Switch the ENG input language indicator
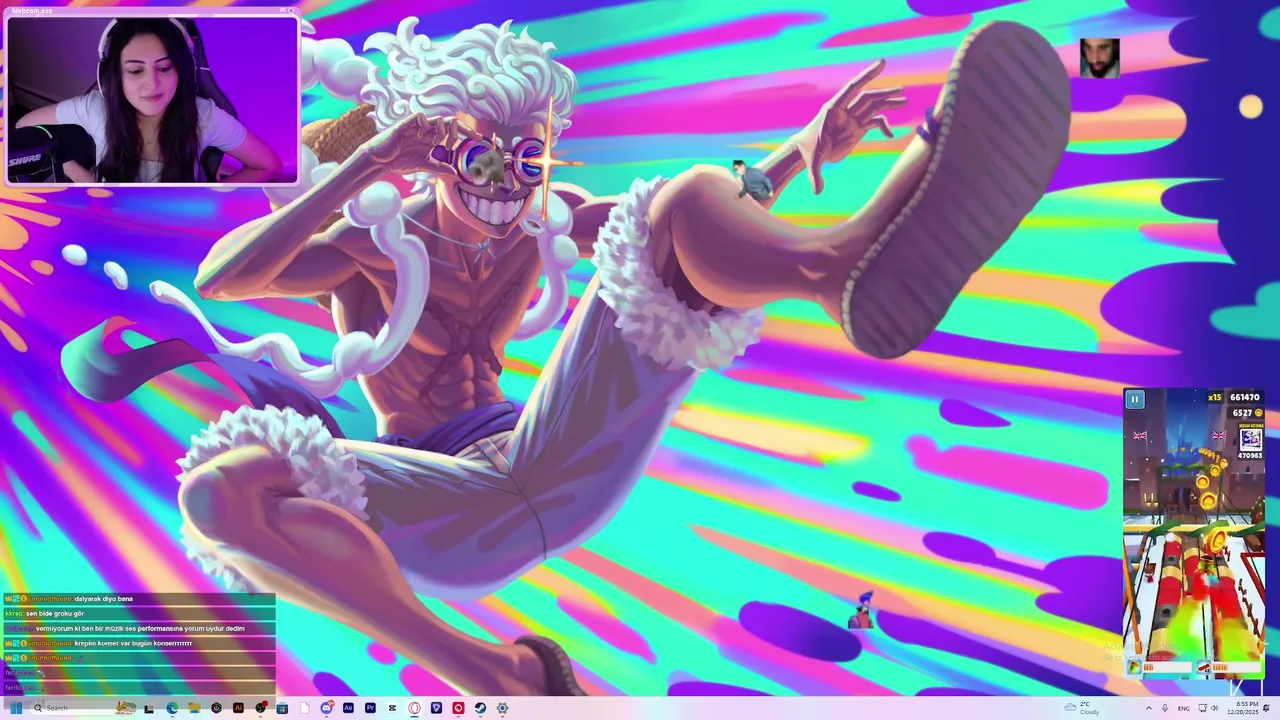Image resolution: width=1280 pixels, height=720 pixels. (x=1184, y=708)
